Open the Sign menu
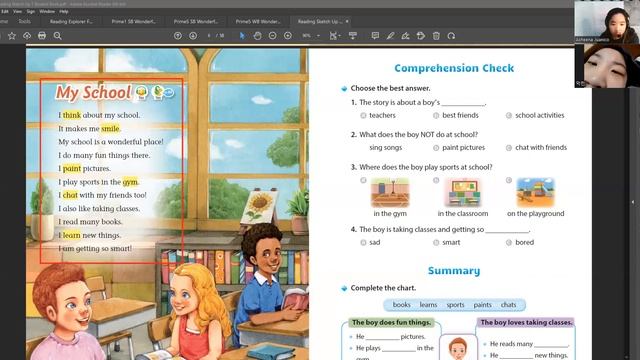Screen dimensions: 640x360 click(31, 11)
